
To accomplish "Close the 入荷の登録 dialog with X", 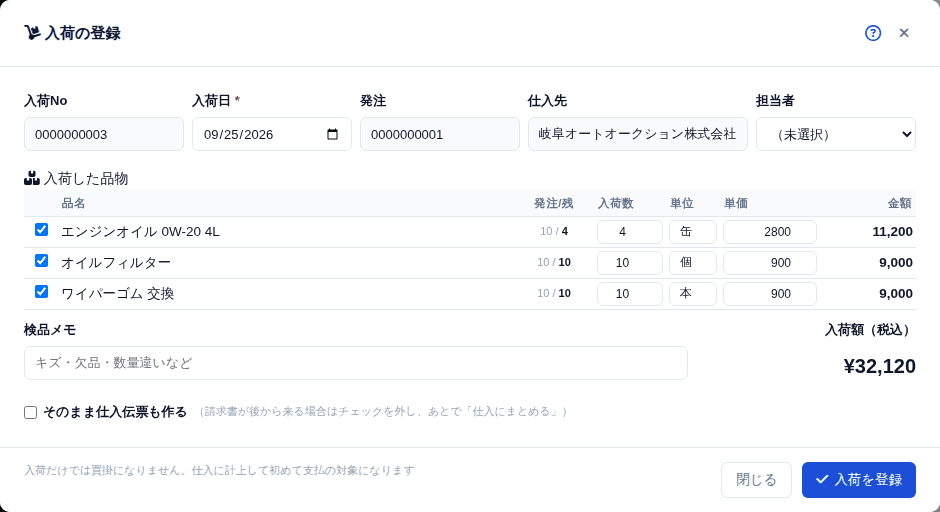I will click(904, 33).
